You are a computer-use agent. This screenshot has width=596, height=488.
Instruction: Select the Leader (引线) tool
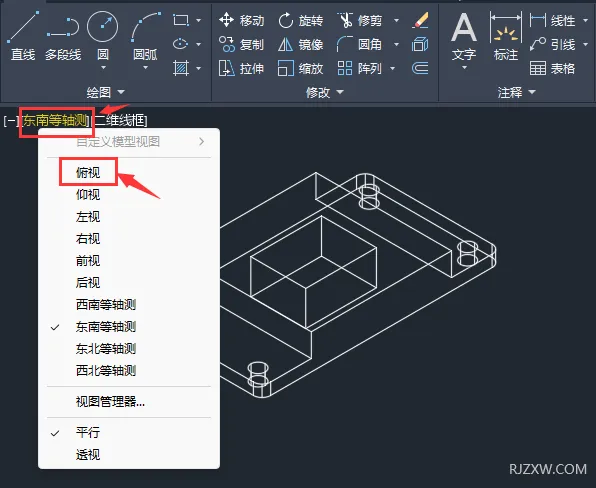point(552,44)
